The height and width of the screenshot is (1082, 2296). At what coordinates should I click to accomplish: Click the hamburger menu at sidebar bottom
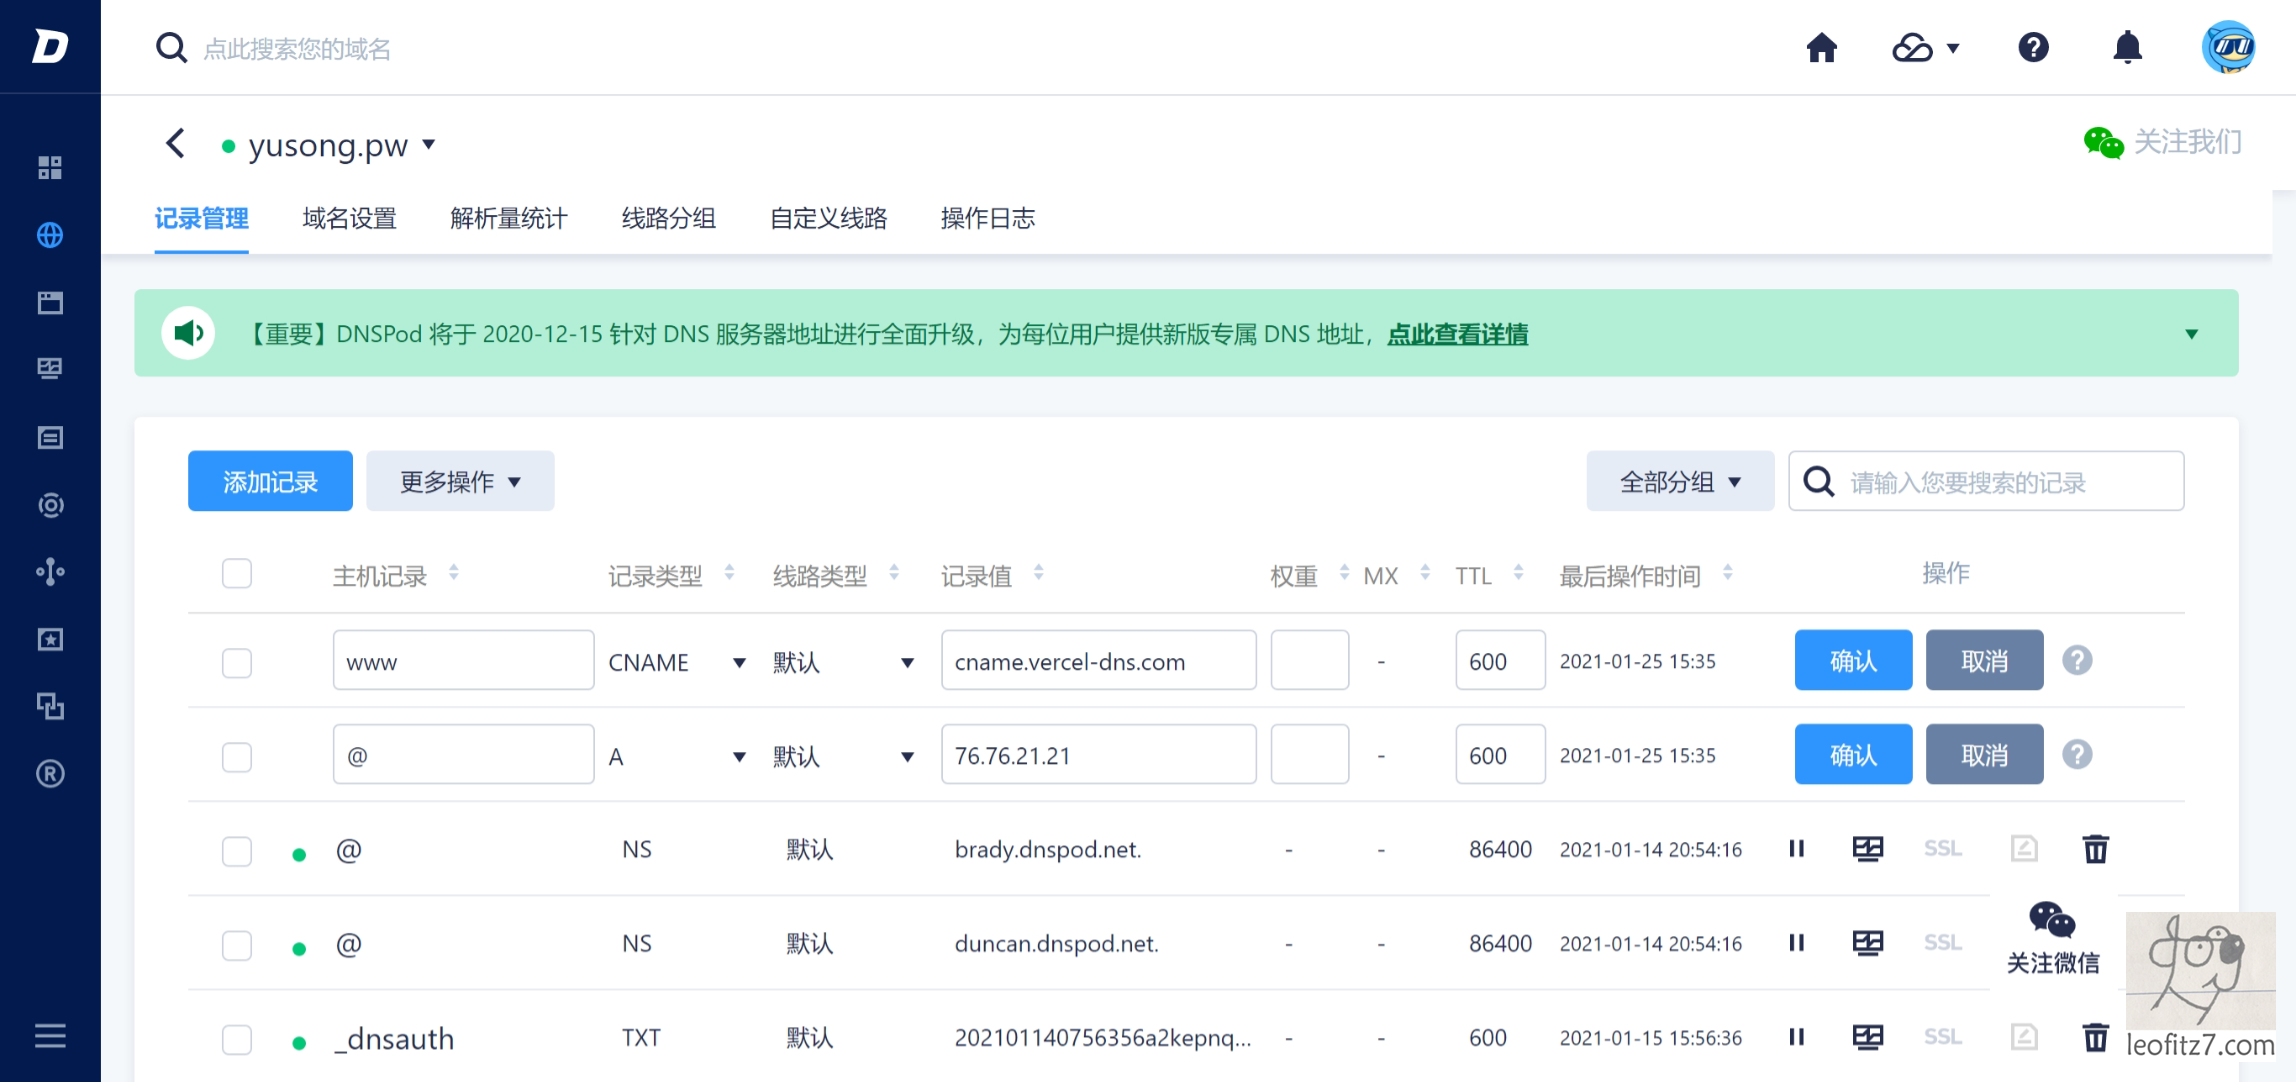click(x=50, y=1035)
